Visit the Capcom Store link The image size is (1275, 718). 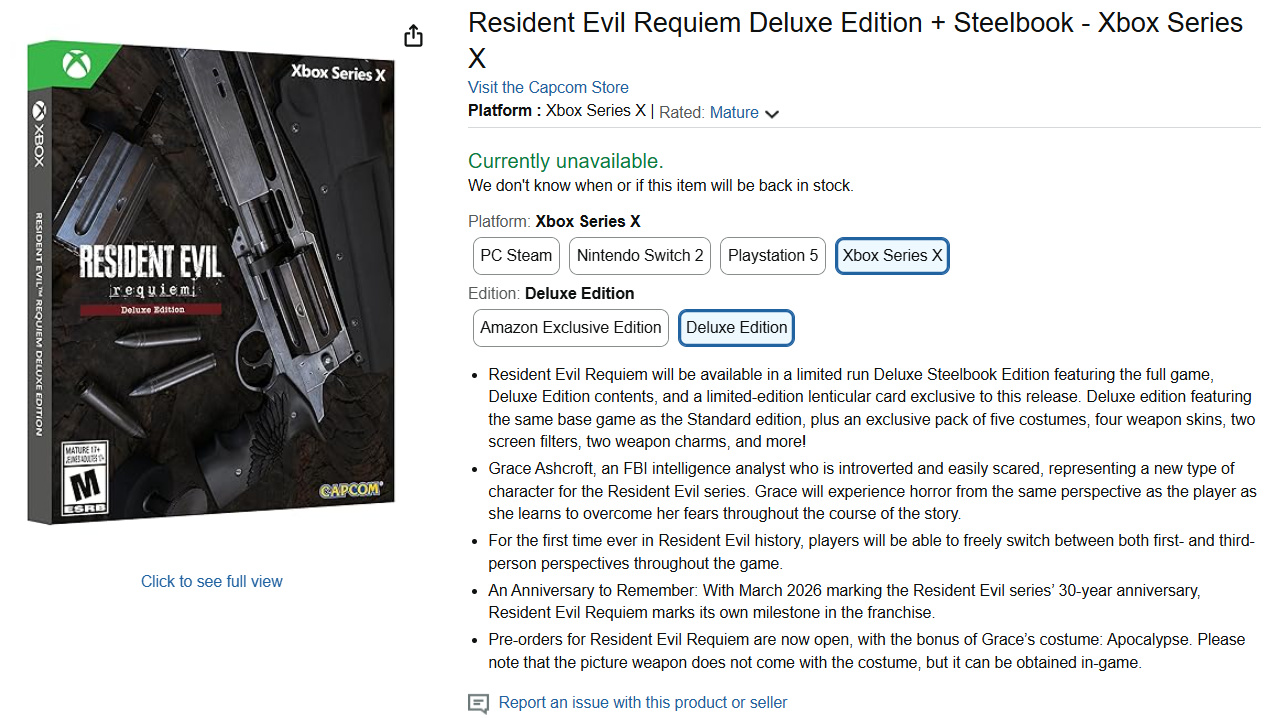[x=548, y=87]
